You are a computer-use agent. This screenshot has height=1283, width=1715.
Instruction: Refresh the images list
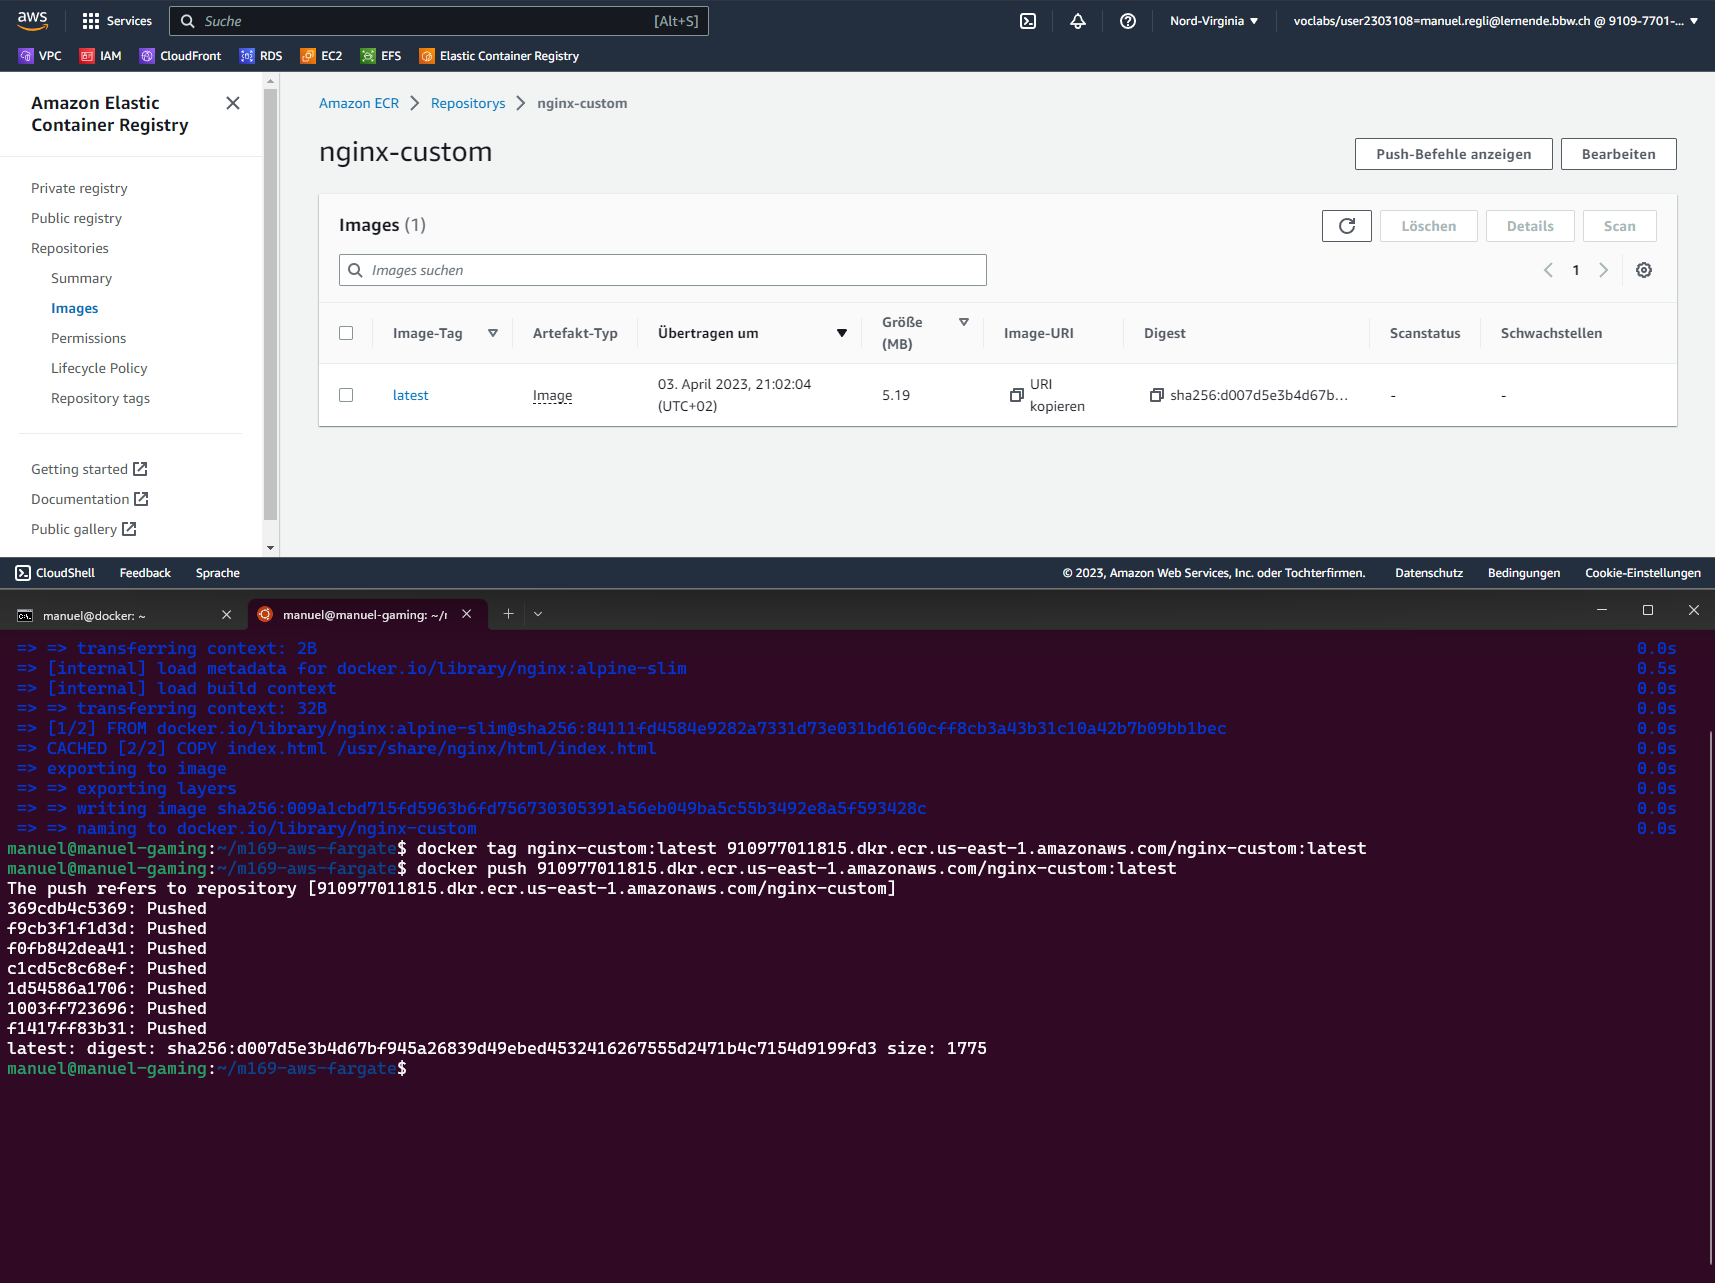[x=1346, y=226]
